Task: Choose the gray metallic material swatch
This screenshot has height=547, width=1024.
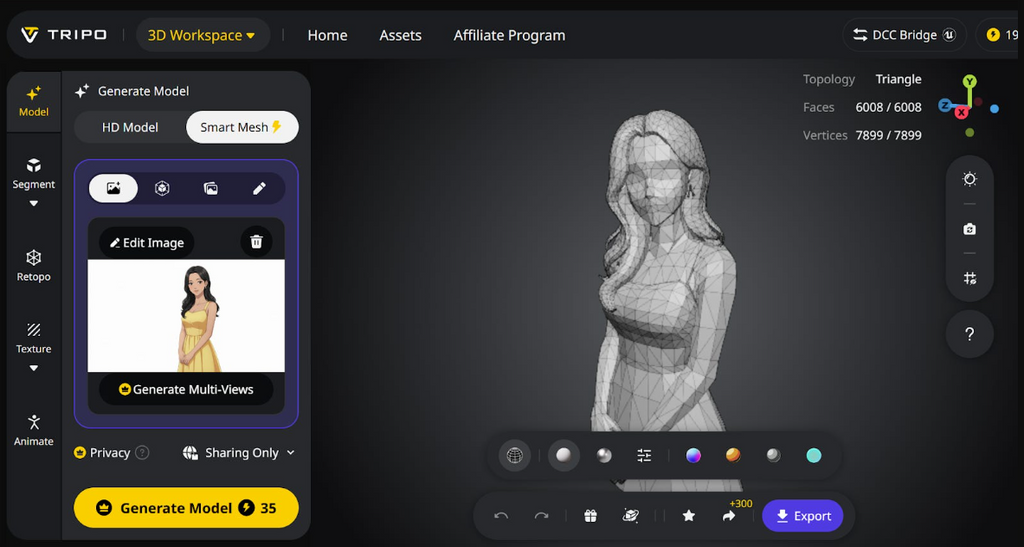Action: click(x=773, y=456)
